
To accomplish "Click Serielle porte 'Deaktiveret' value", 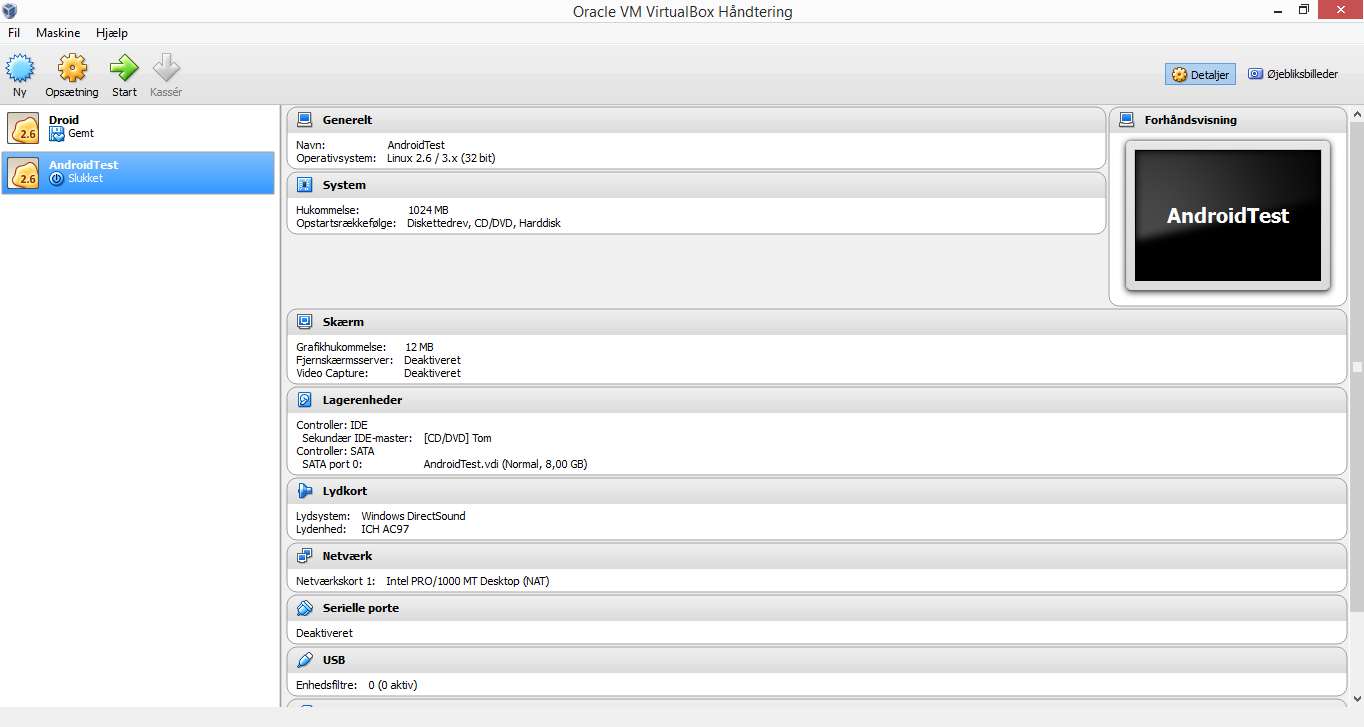I will [x=324, y=633].
